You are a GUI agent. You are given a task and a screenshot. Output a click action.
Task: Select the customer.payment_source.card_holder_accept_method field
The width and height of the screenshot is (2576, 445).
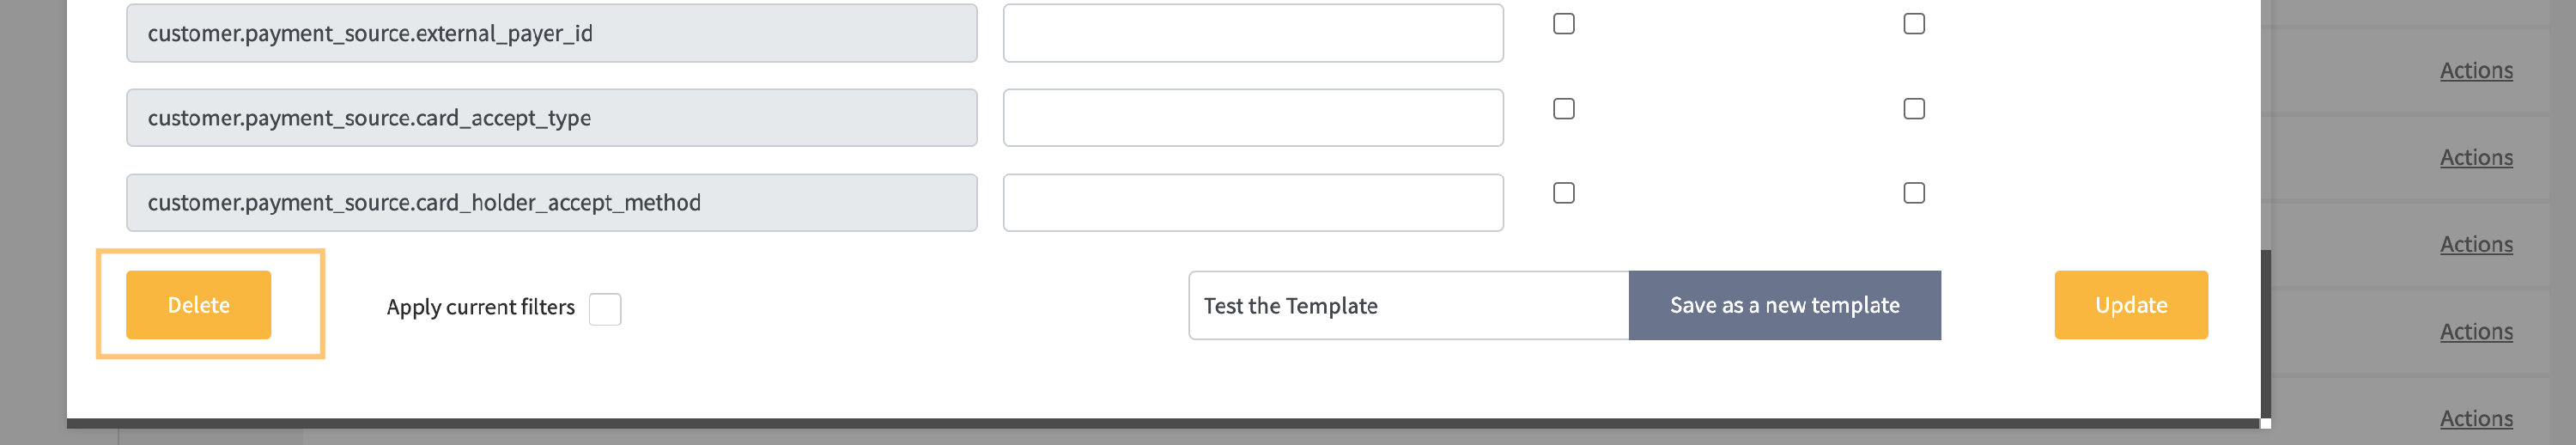point(551,203)
